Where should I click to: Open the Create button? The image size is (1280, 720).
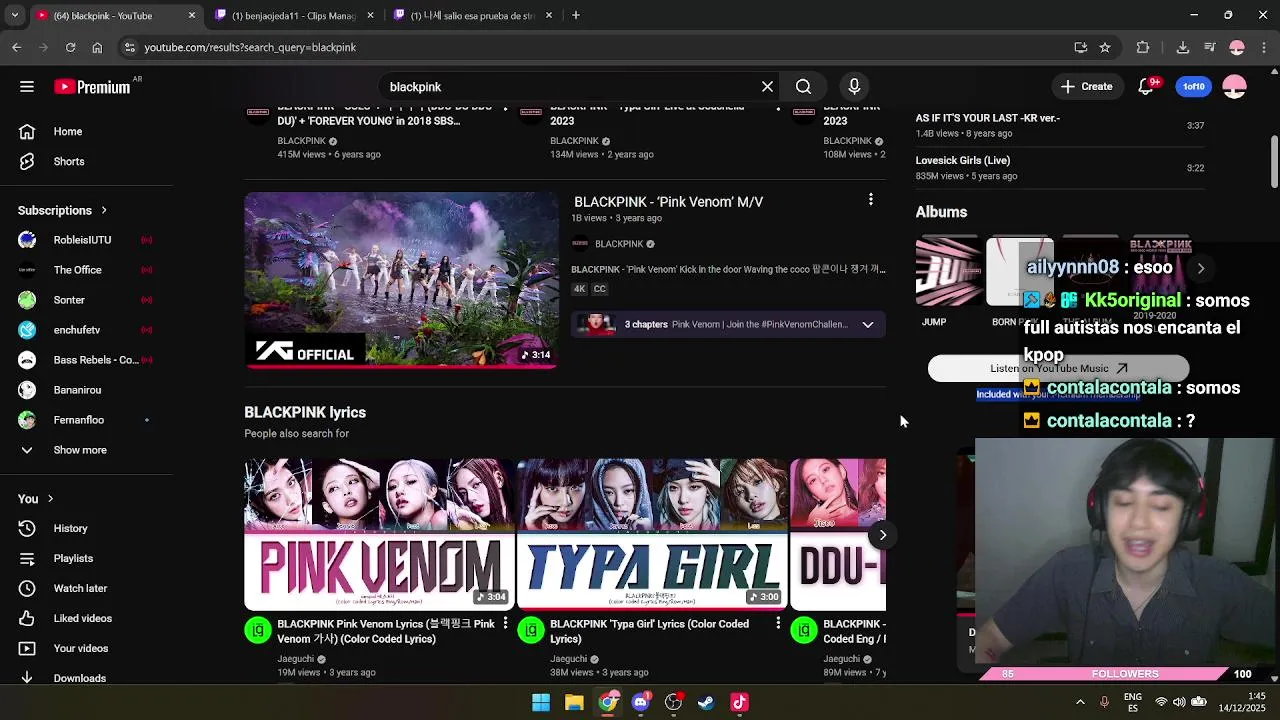[x=1086, y=87]
